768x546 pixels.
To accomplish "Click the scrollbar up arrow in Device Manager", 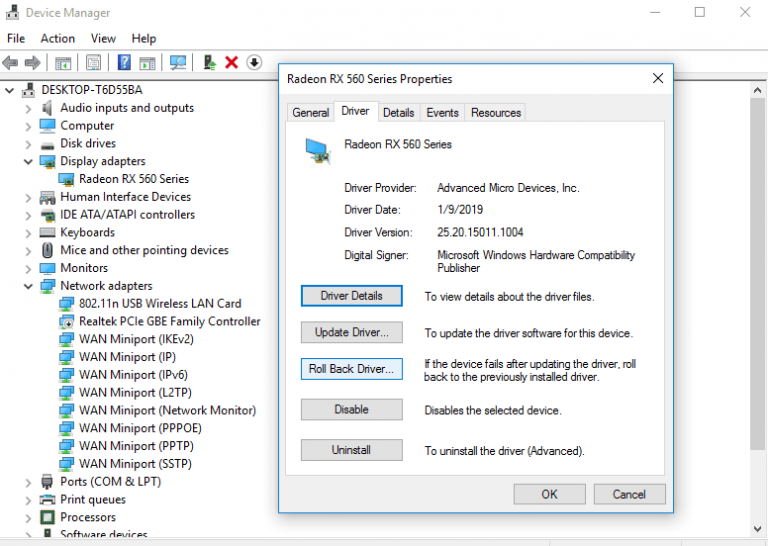I will click(x=757, y=90).
